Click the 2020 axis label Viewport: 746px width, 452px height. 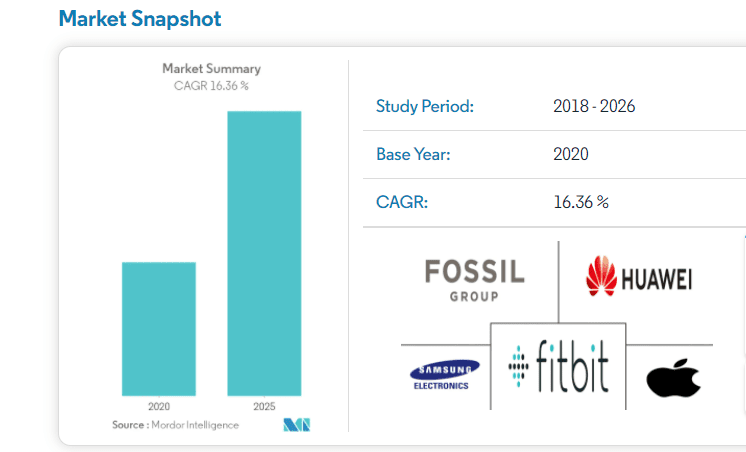pyautogui.click(x=158, y=406)
